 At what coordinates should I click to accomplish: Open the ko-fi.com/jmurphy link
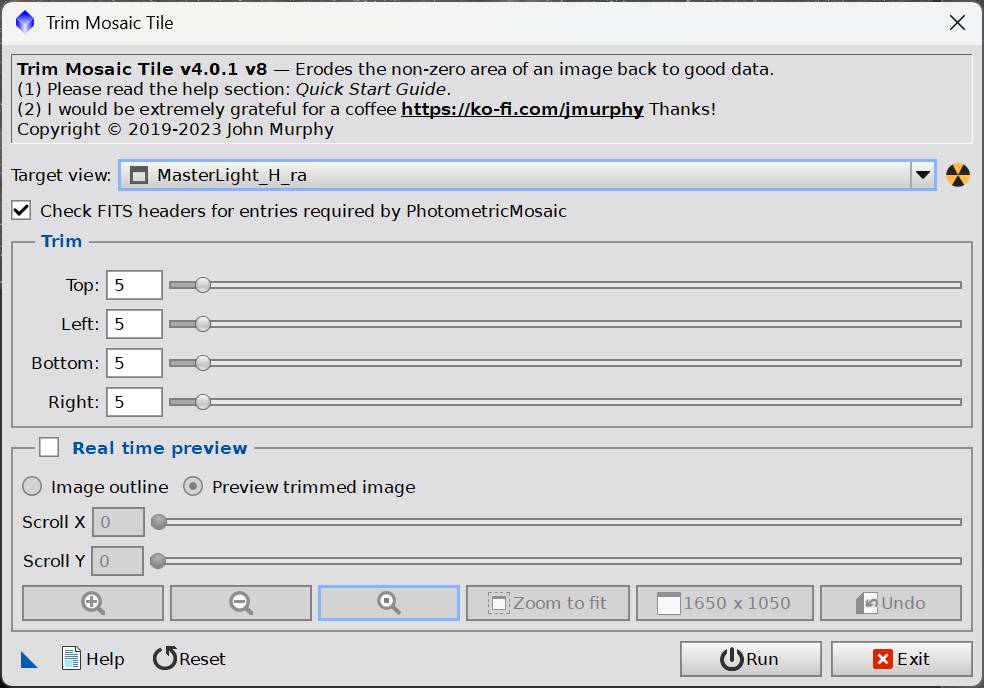tap(522, 109)
